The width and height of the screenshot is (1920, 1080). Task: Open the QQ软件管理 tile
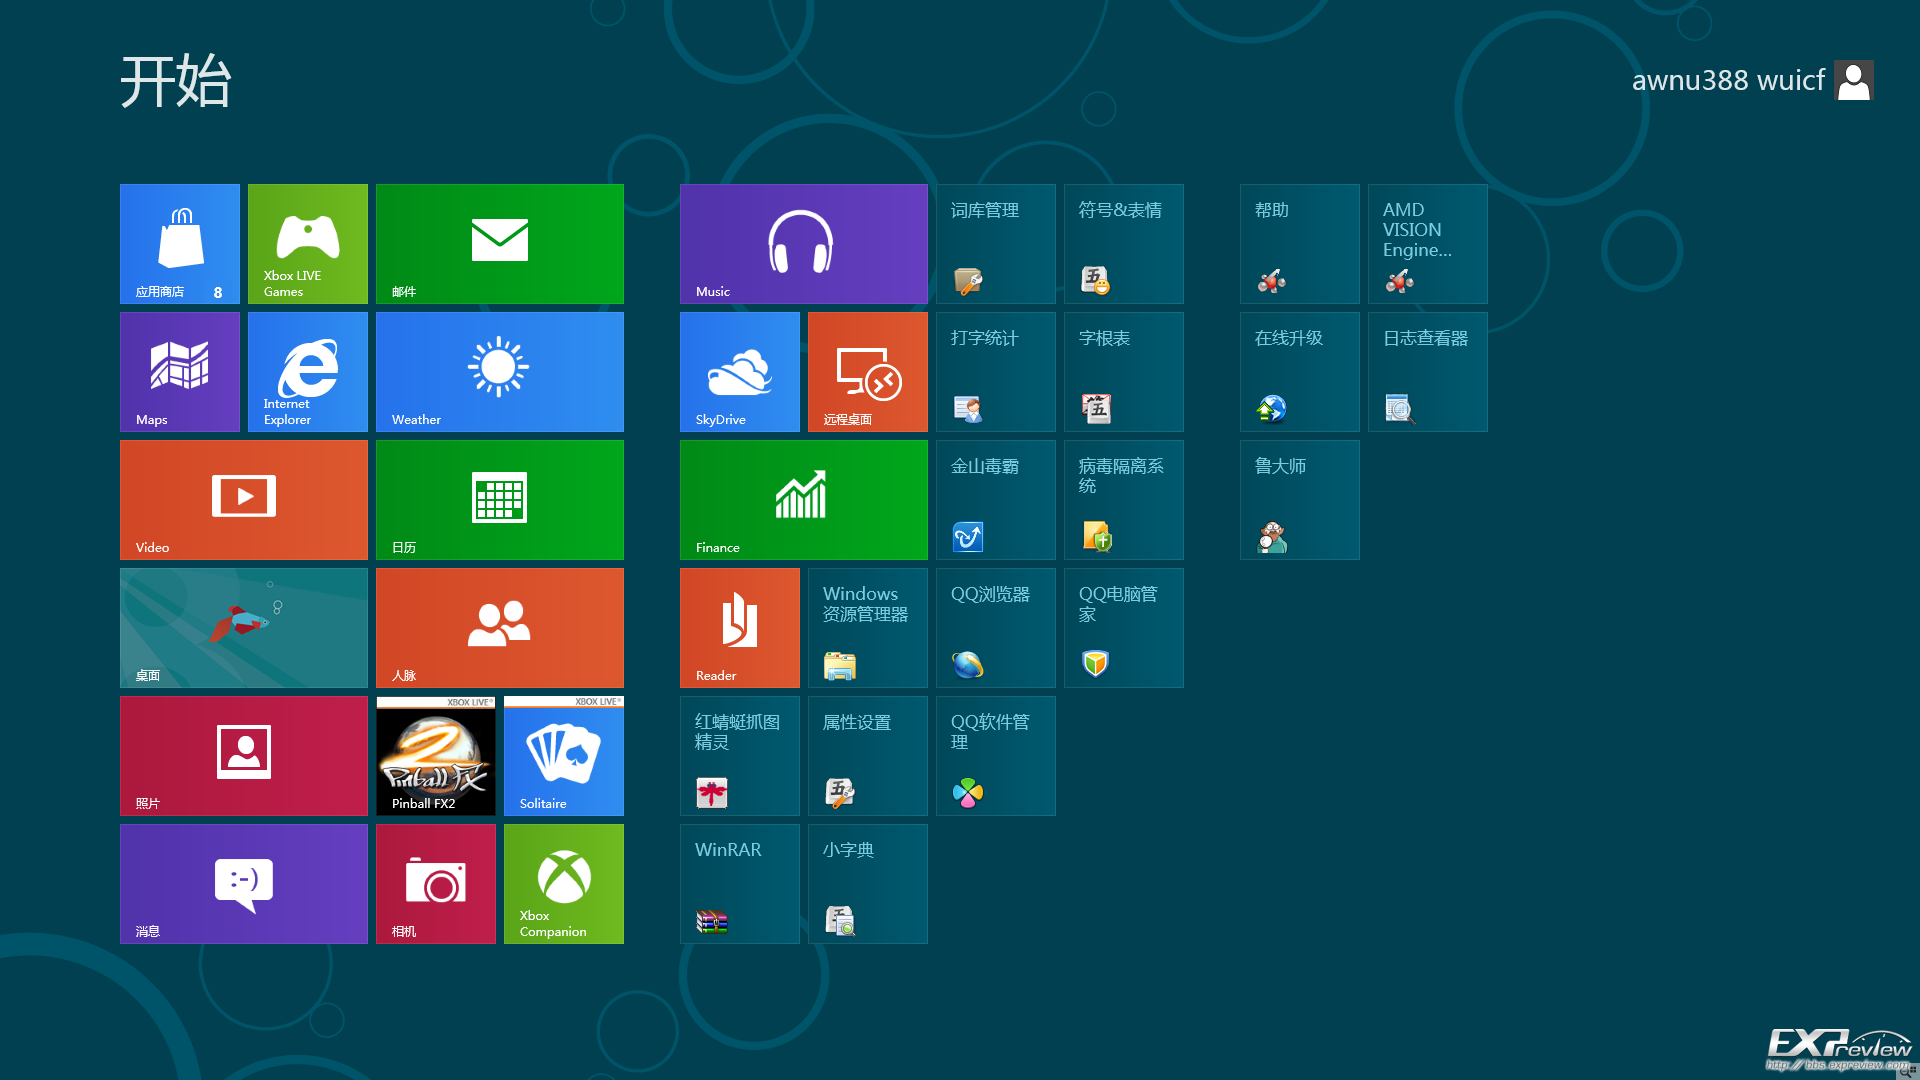(996, 756)
